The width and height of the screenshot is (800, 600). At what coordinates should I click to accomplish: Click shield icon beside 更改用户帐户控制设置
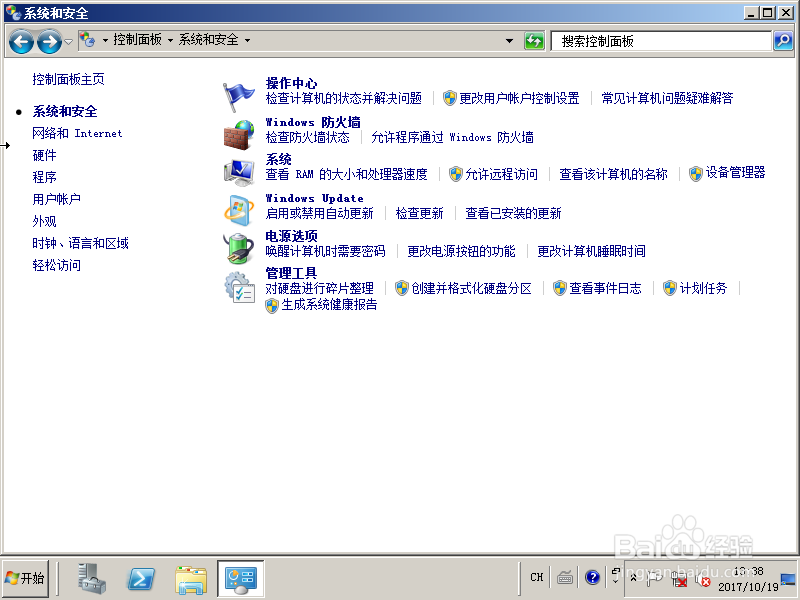(449, 98)
